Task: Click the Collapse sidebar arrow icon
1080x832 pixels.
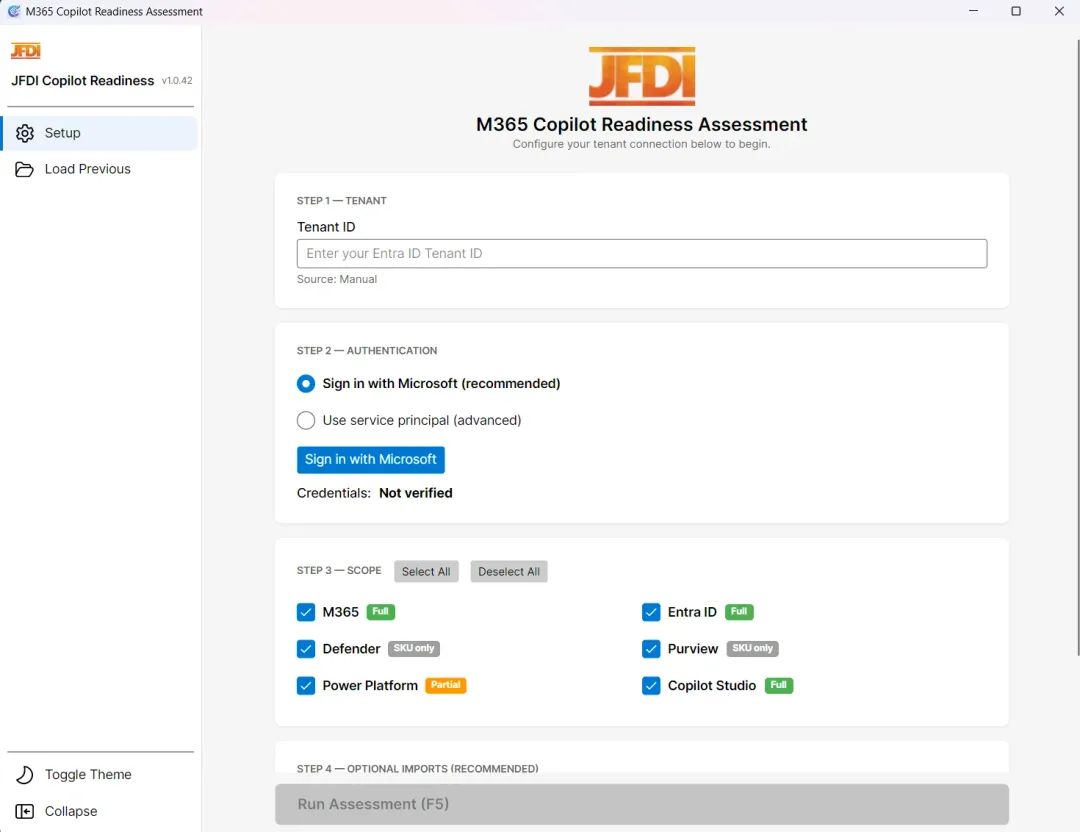Action: (25, 811)
